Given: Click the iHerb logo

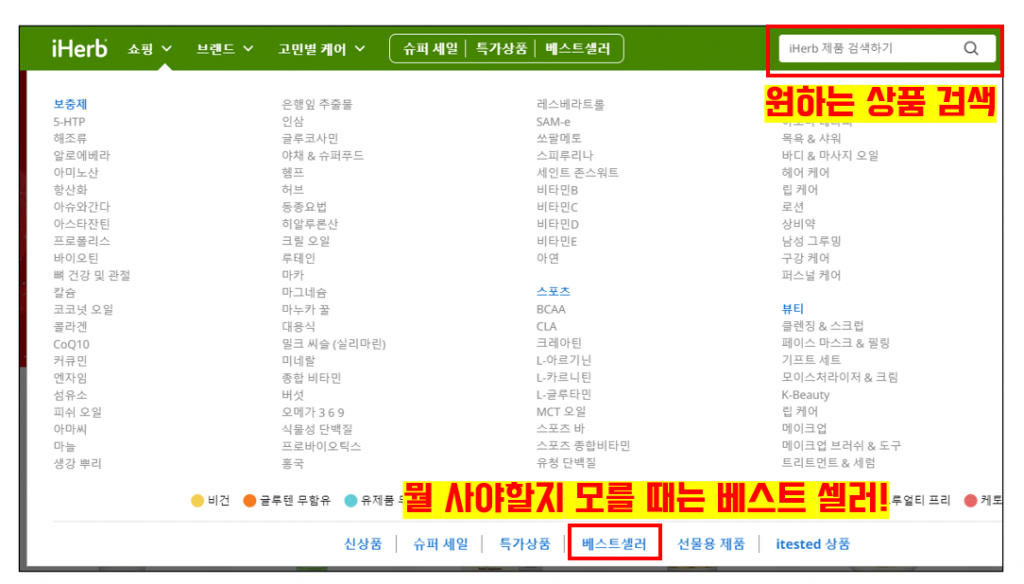Looking at the screenshot, I should pos(80,48).
